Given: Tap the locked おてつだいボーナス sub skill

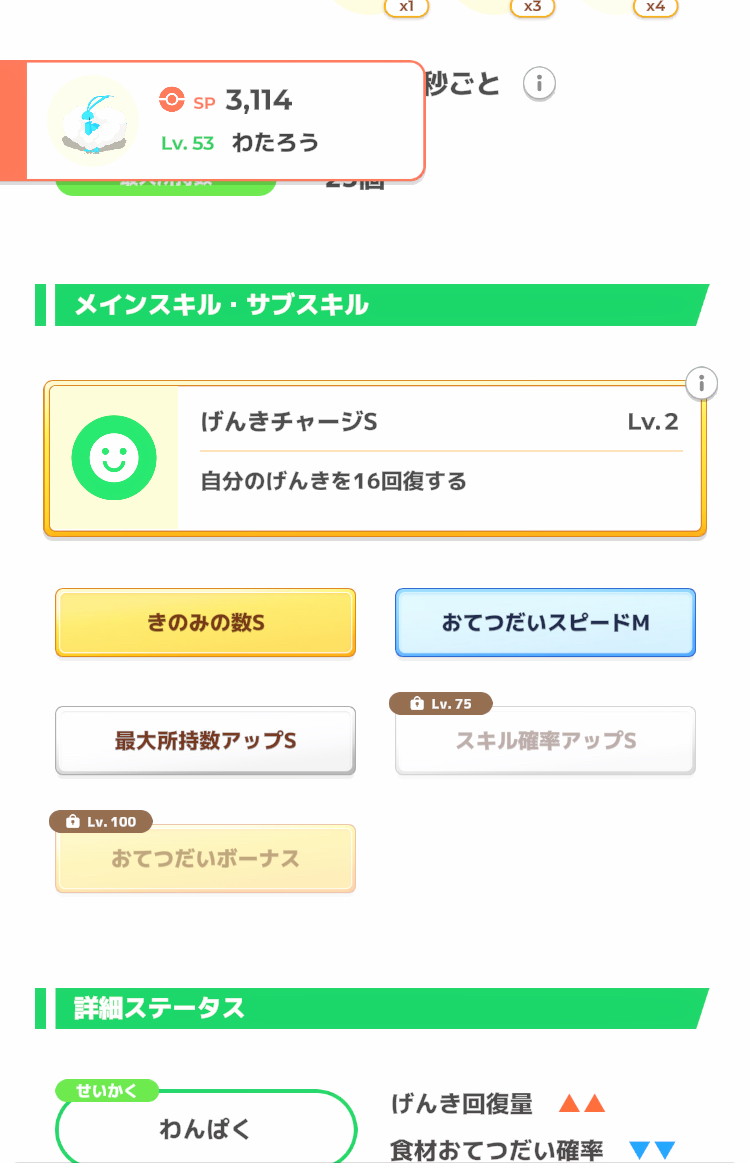Looking at the screenshot, I should click(205, 859).
